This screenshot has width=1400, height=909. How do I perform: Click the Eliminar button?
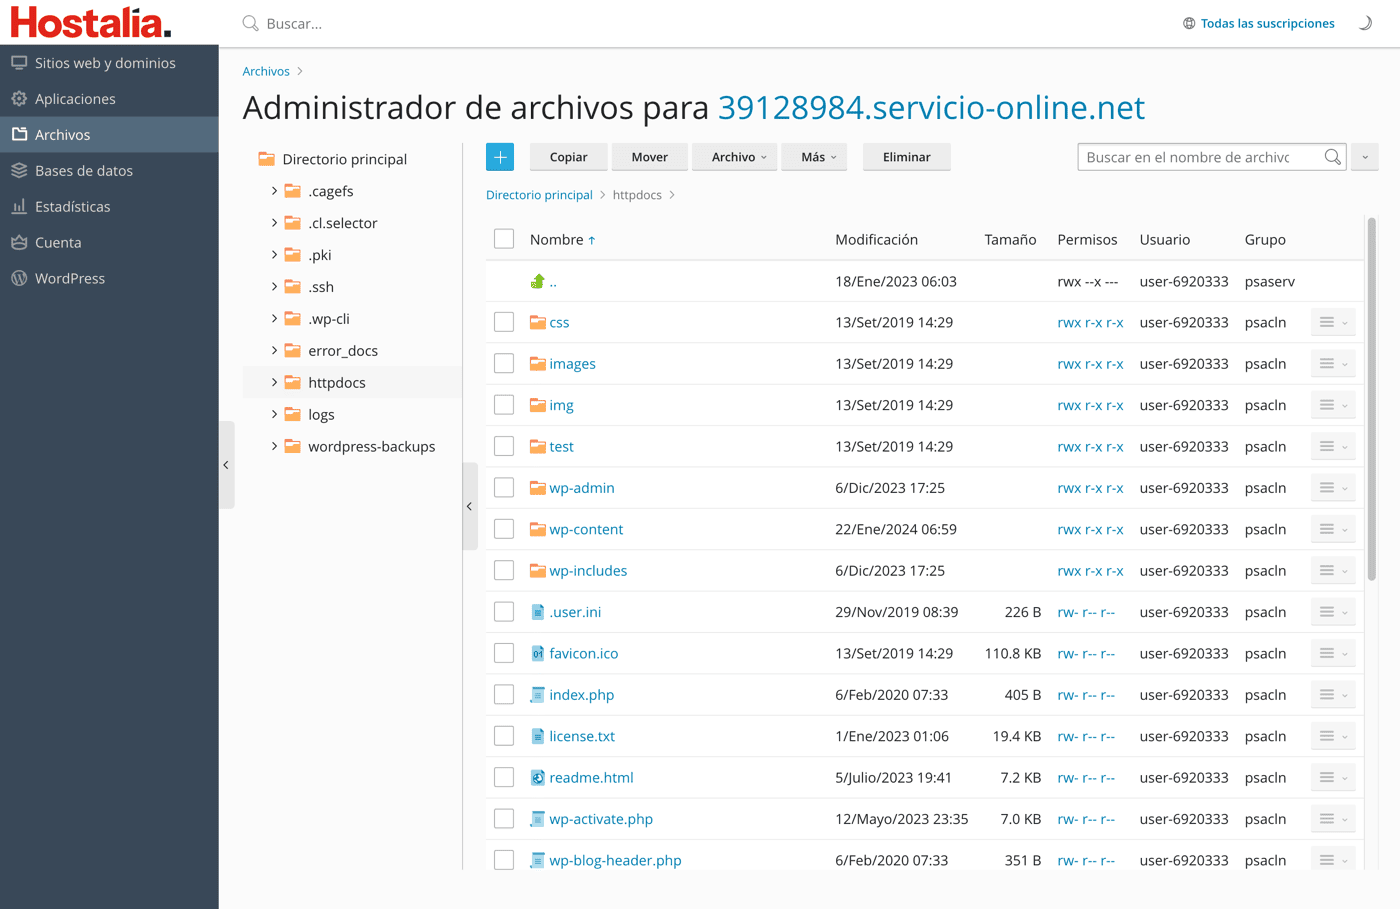click(907, 157)
